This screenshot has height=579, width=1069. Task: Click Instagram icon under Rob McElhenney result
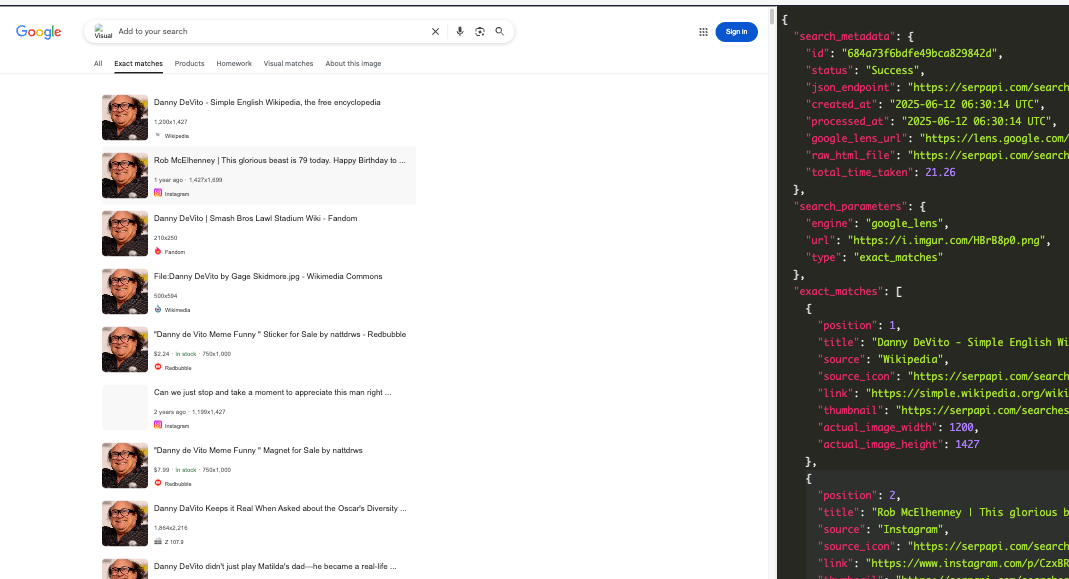pos(157,193)
